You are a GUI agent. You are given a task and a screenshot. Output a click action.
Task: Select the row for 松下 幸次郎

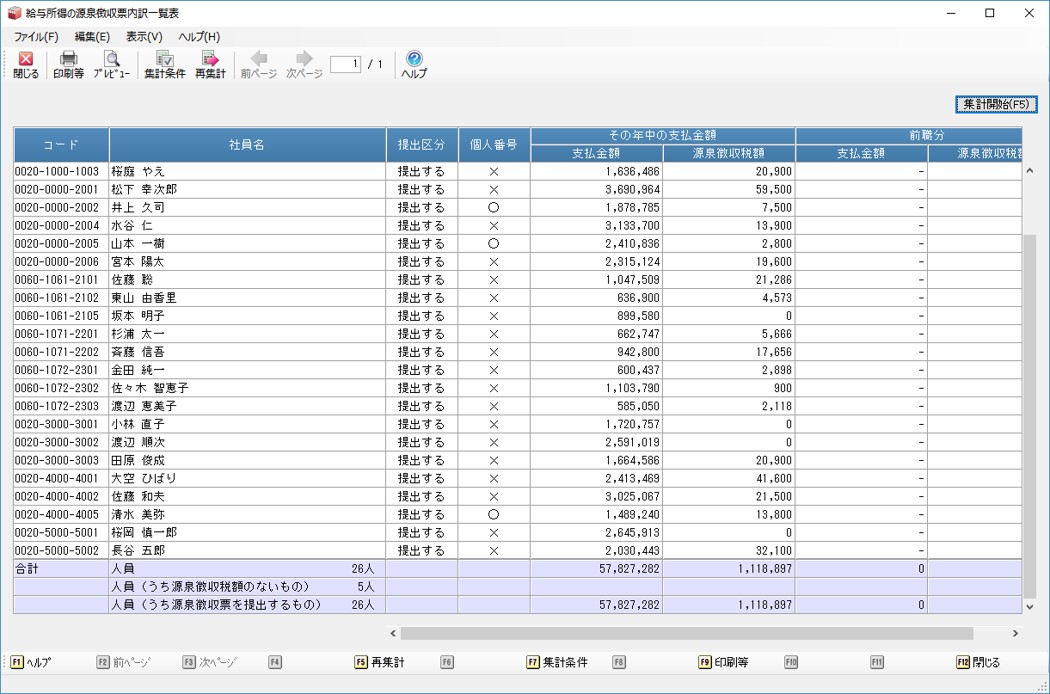pyautogui.click(x=246, y=189)
